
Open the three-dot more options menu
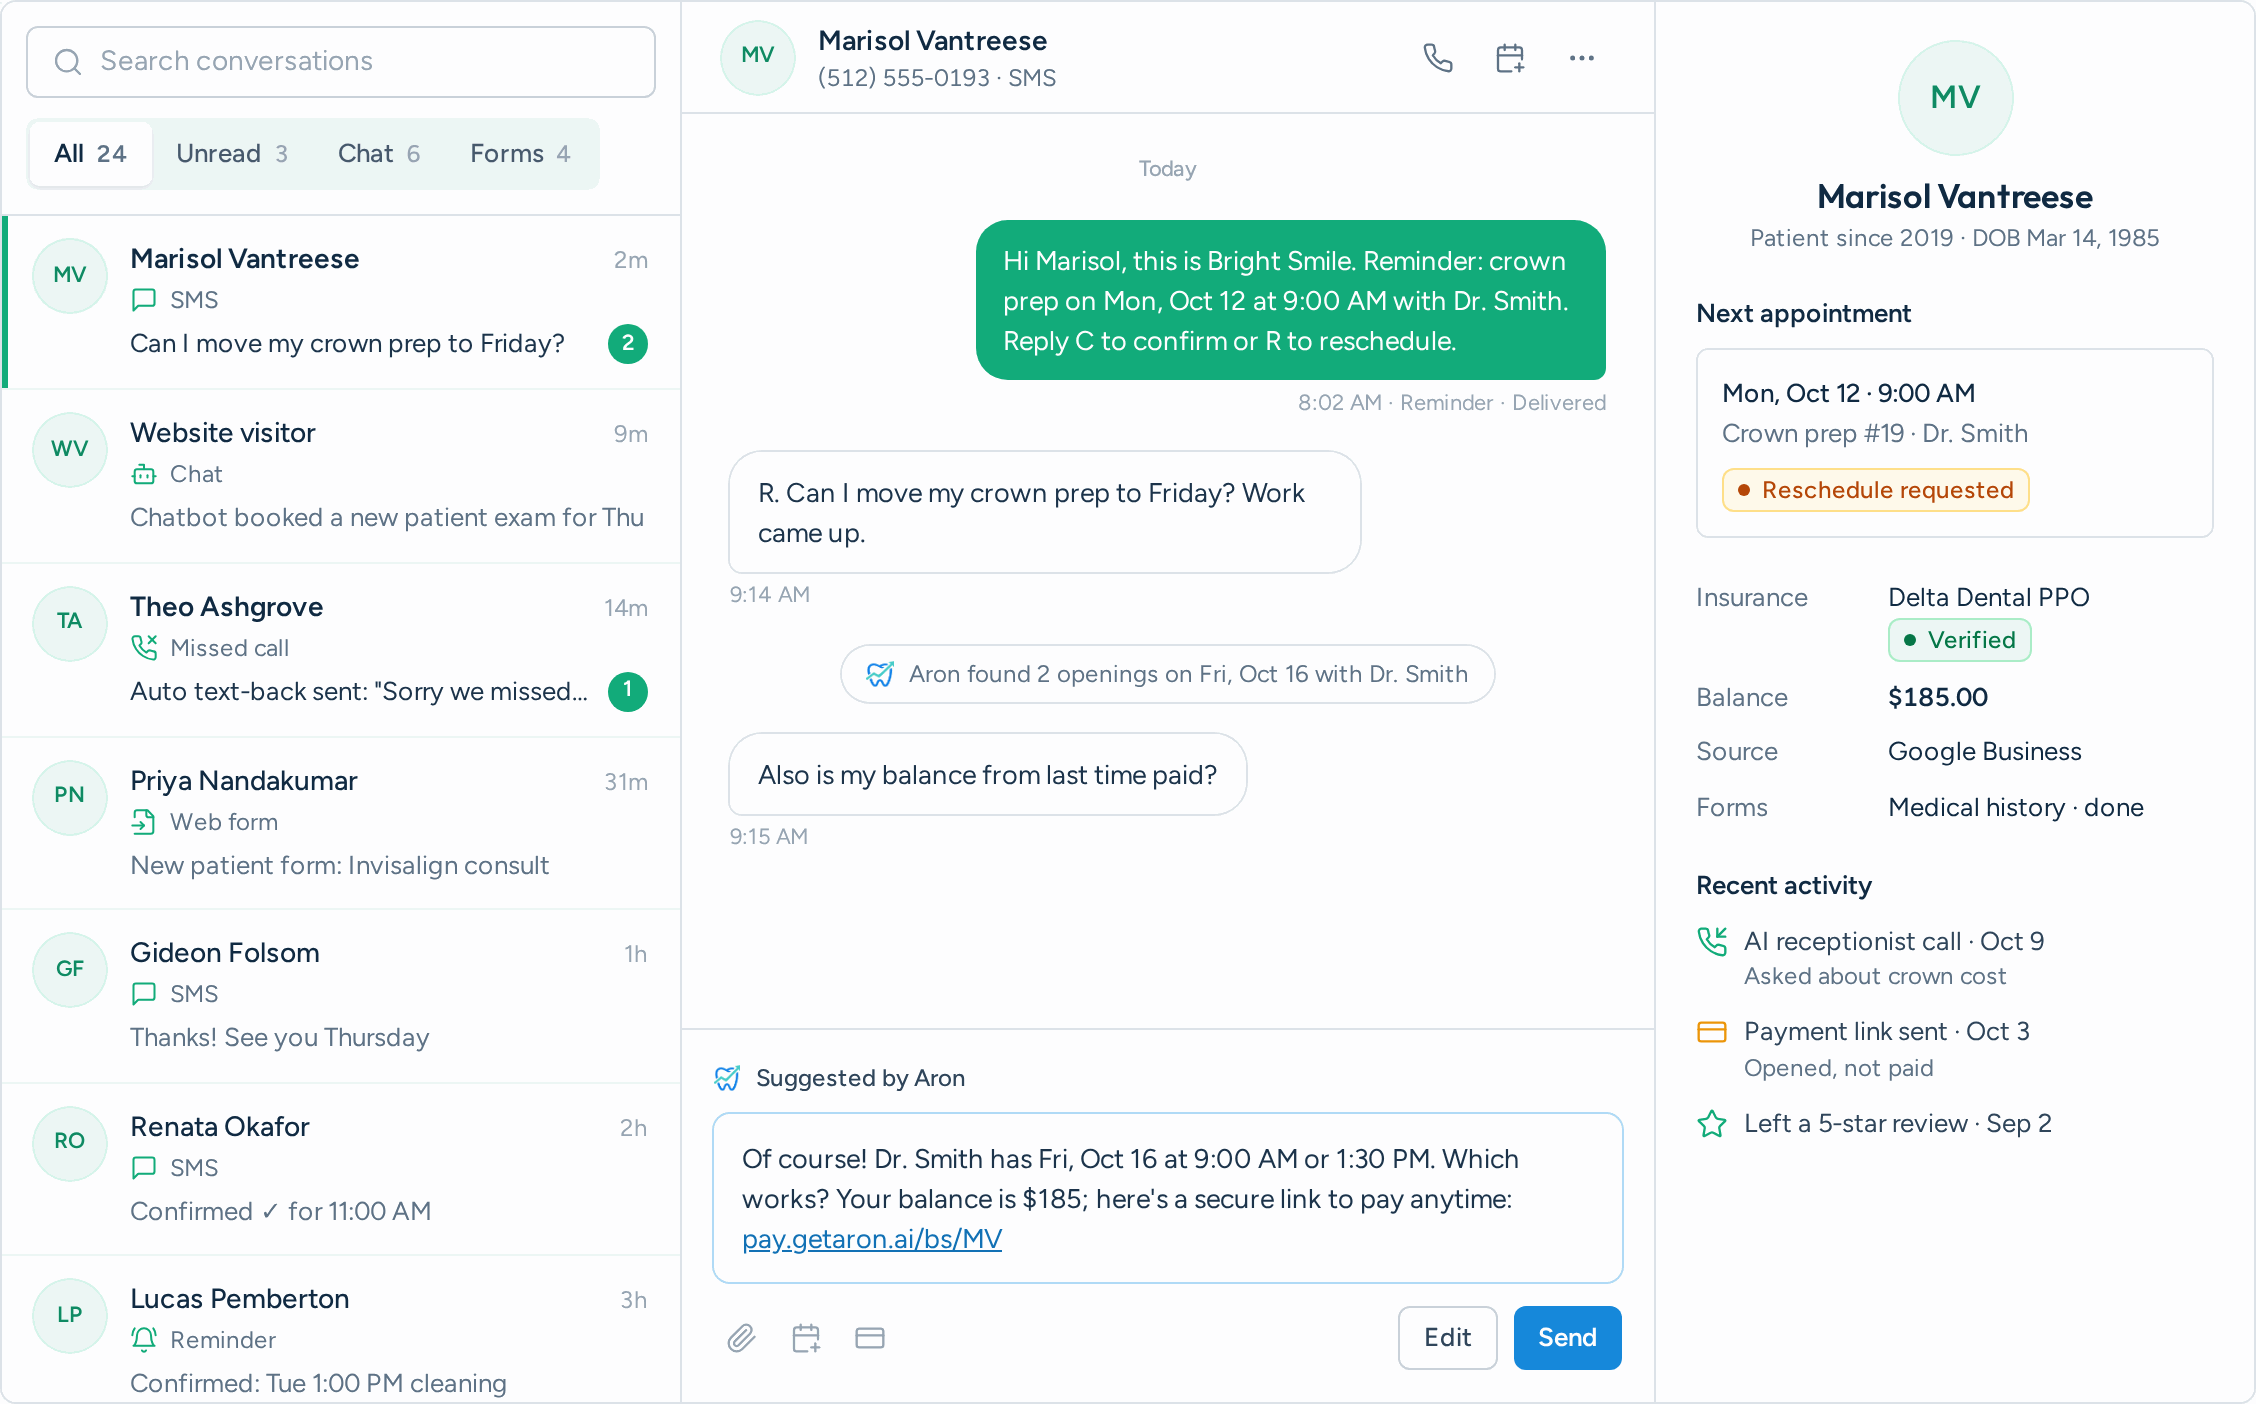click(x=1582, y=58)
